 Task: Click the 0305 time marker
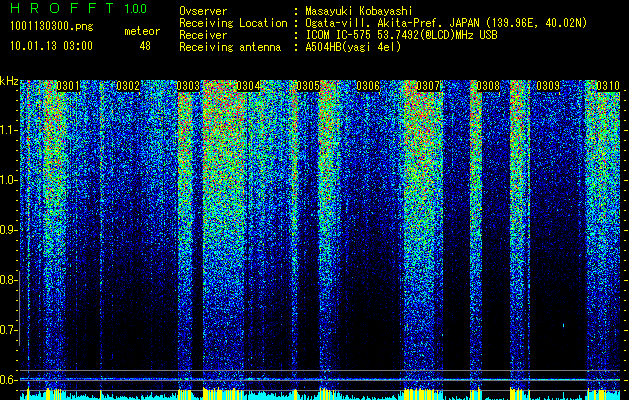click(x=308, y=86)
